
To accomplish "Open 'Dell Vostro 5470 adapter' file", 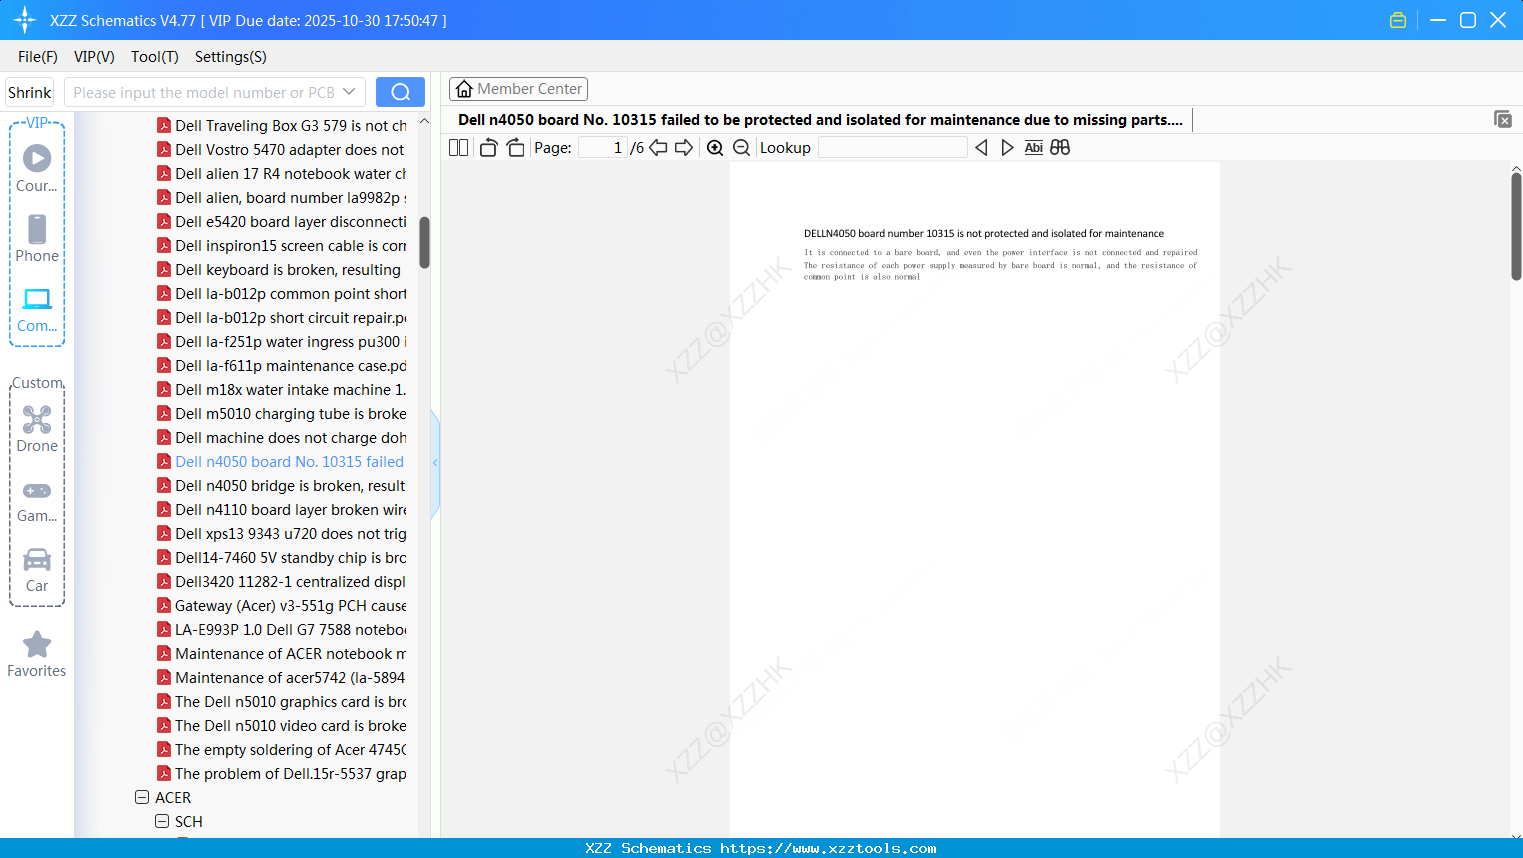I will click(281, 150).
